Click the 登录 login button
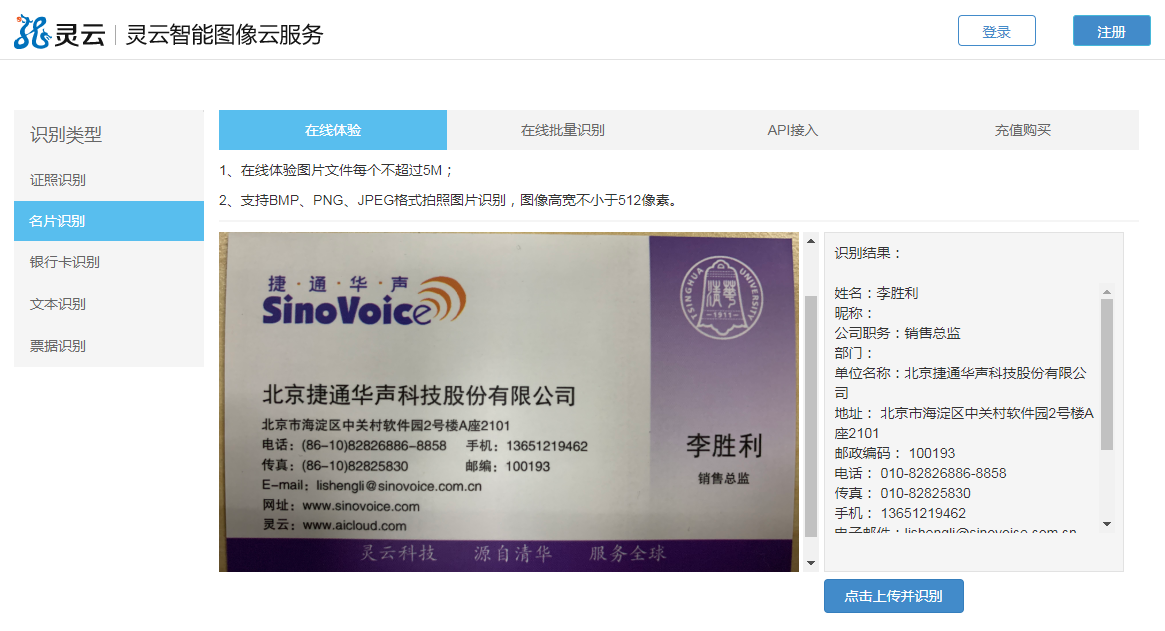 click(x=996, y=31)
